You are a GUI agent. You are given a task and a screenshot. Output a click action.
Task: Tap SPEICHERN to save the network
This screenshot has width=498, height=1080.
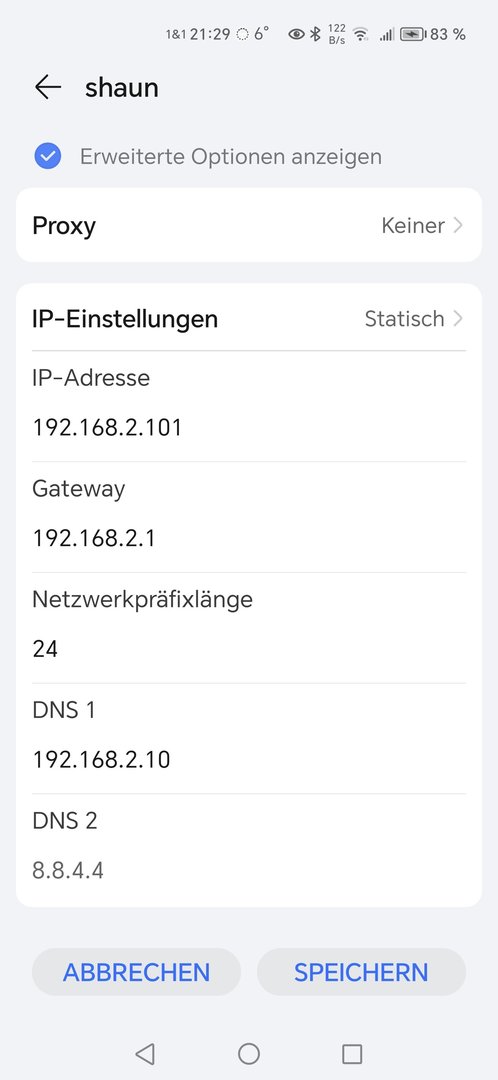[362, 972]
